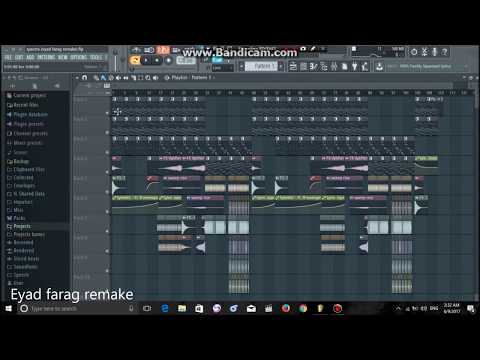This screenshot has height=360, width=480.
Task: Click the circular settings icon top right
Action: point(414,52)
